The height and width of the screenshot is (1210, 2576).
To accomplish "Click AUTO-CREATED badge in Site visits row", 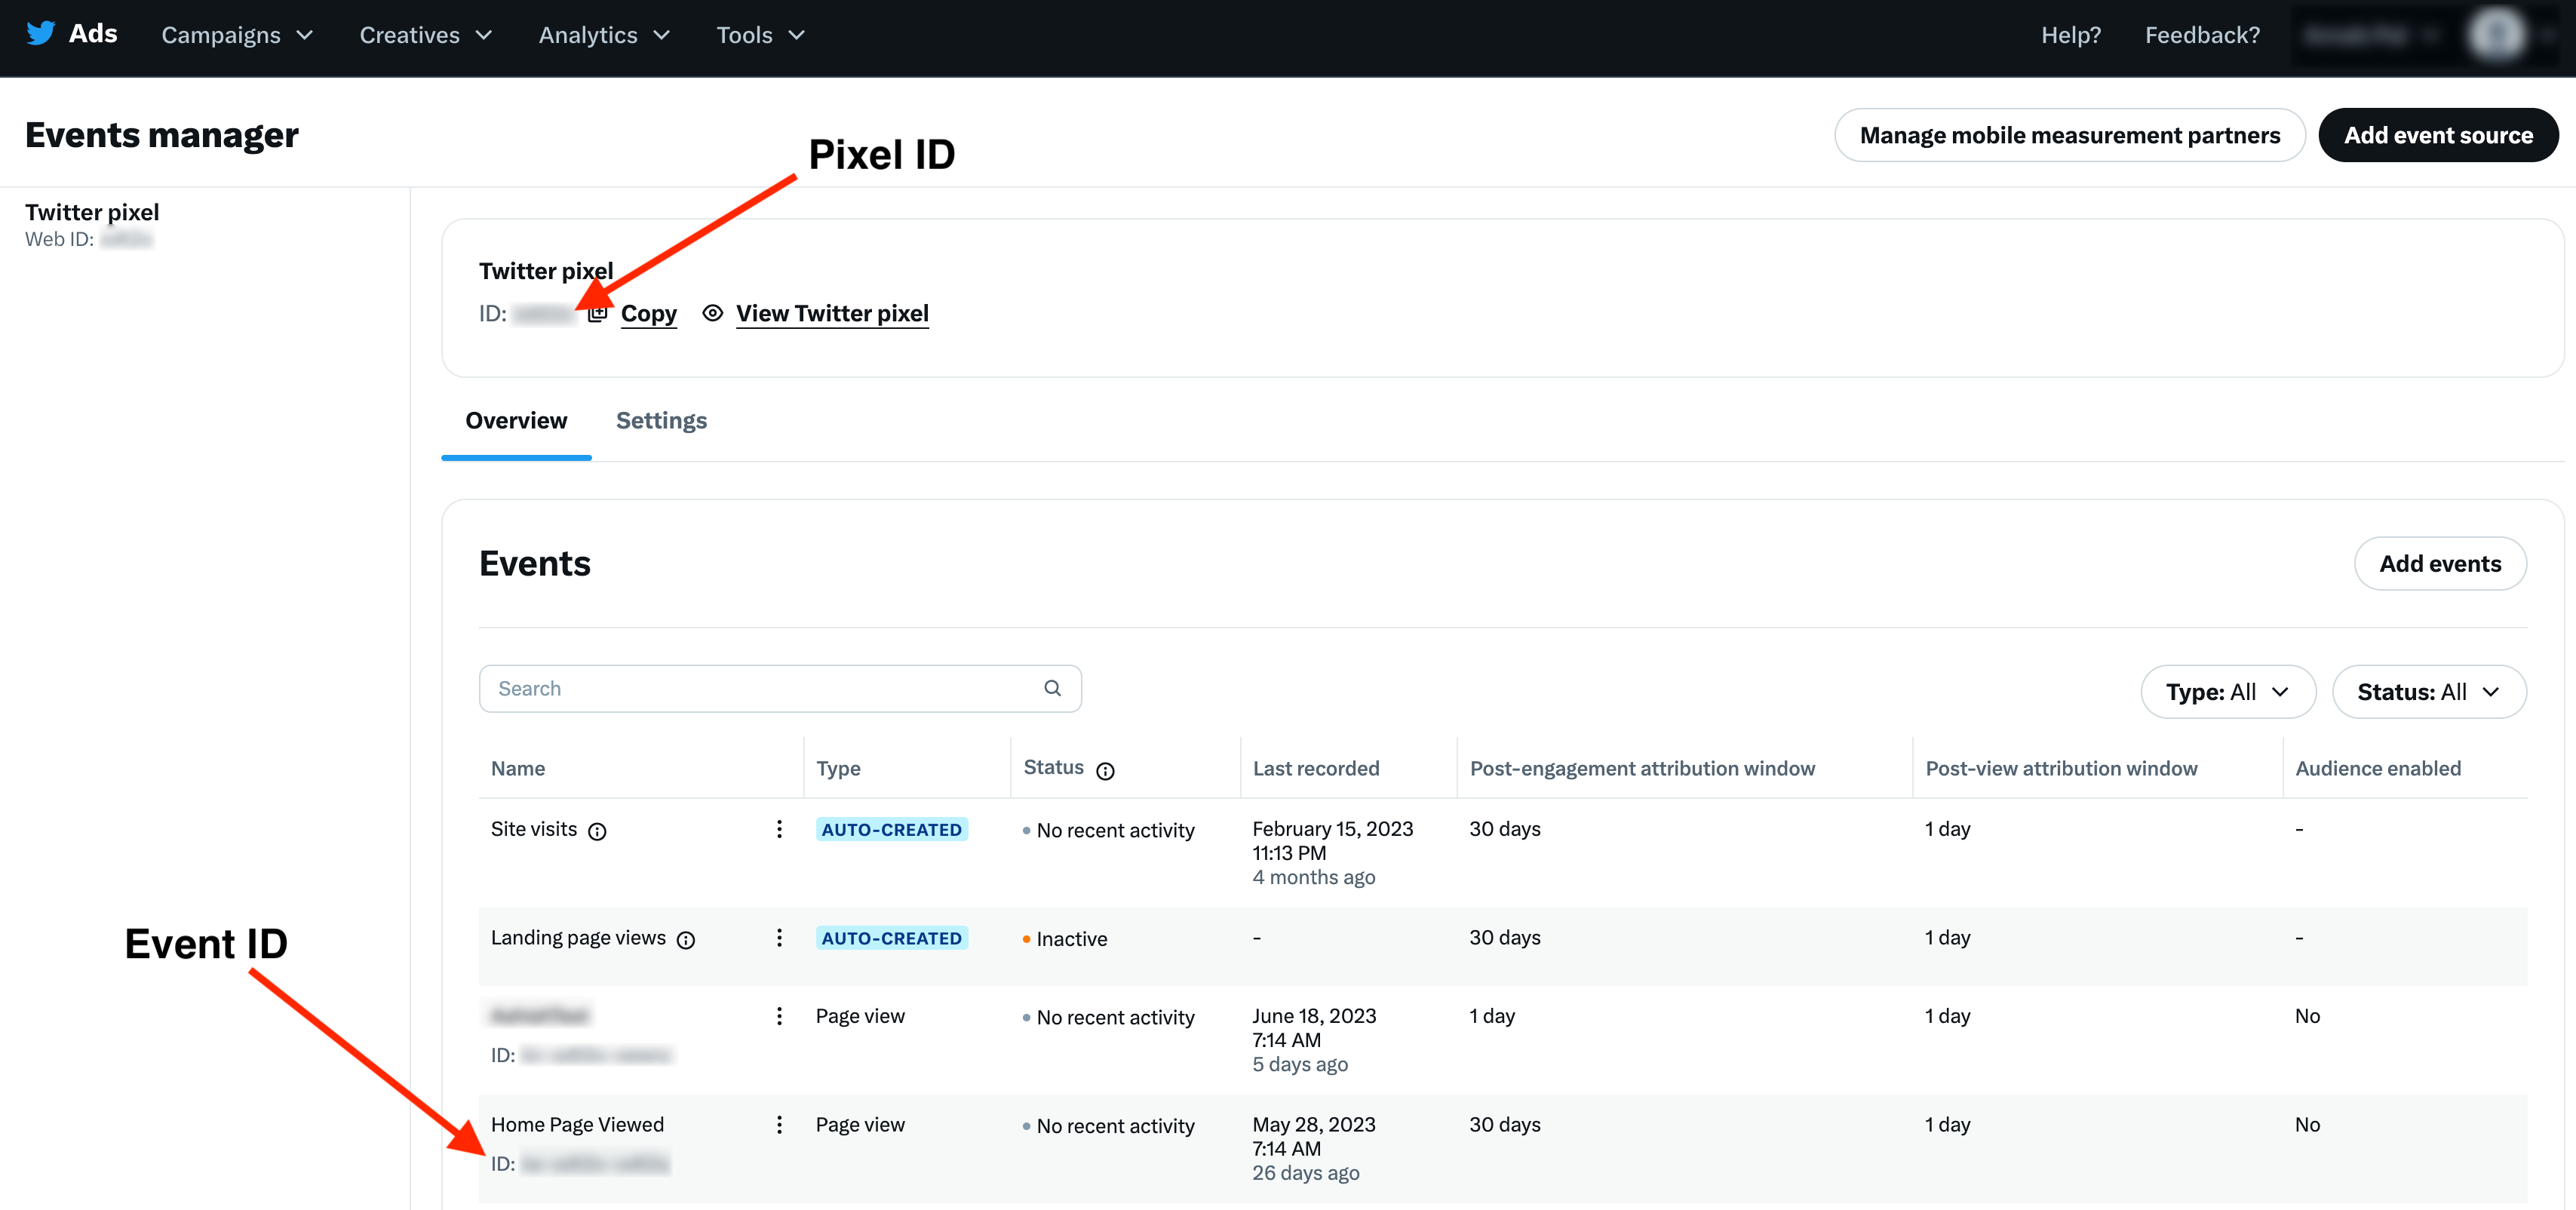I will pos(891,829).
